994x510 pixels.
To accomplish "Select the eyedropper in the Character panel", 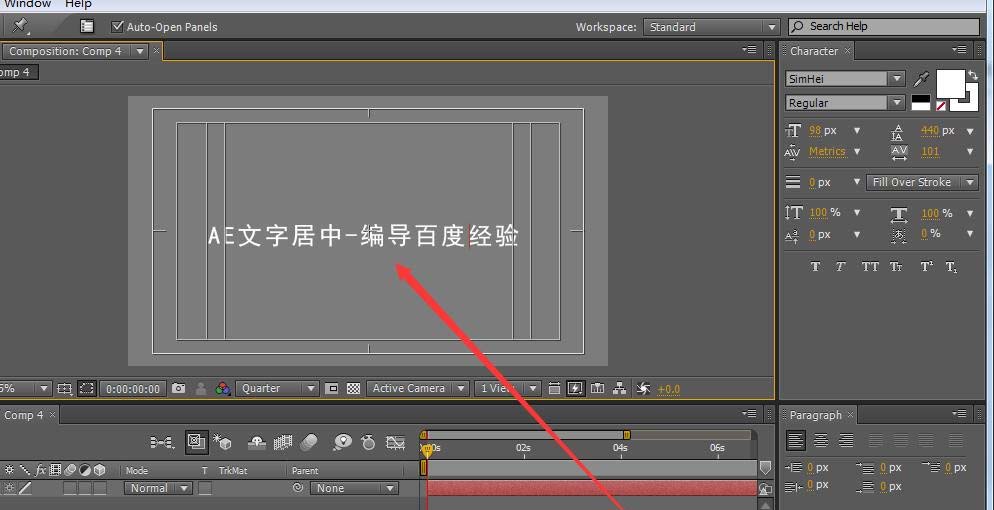I will (x=922, y=79).
